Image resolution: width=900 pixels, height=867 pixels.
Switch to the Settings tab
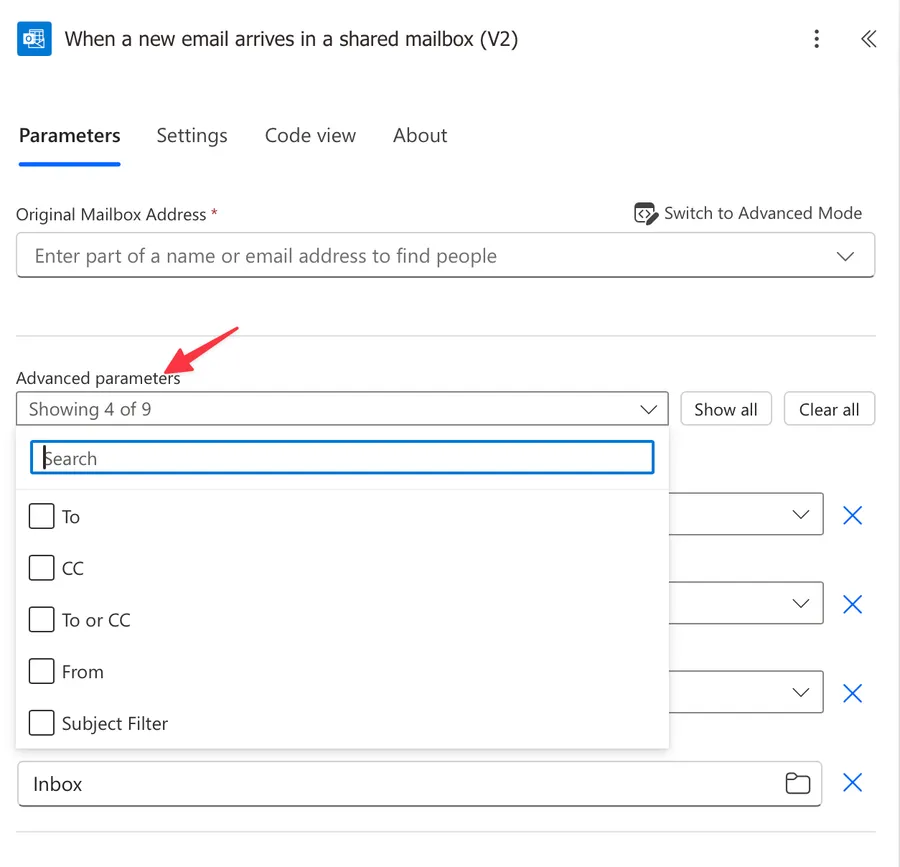192,136
